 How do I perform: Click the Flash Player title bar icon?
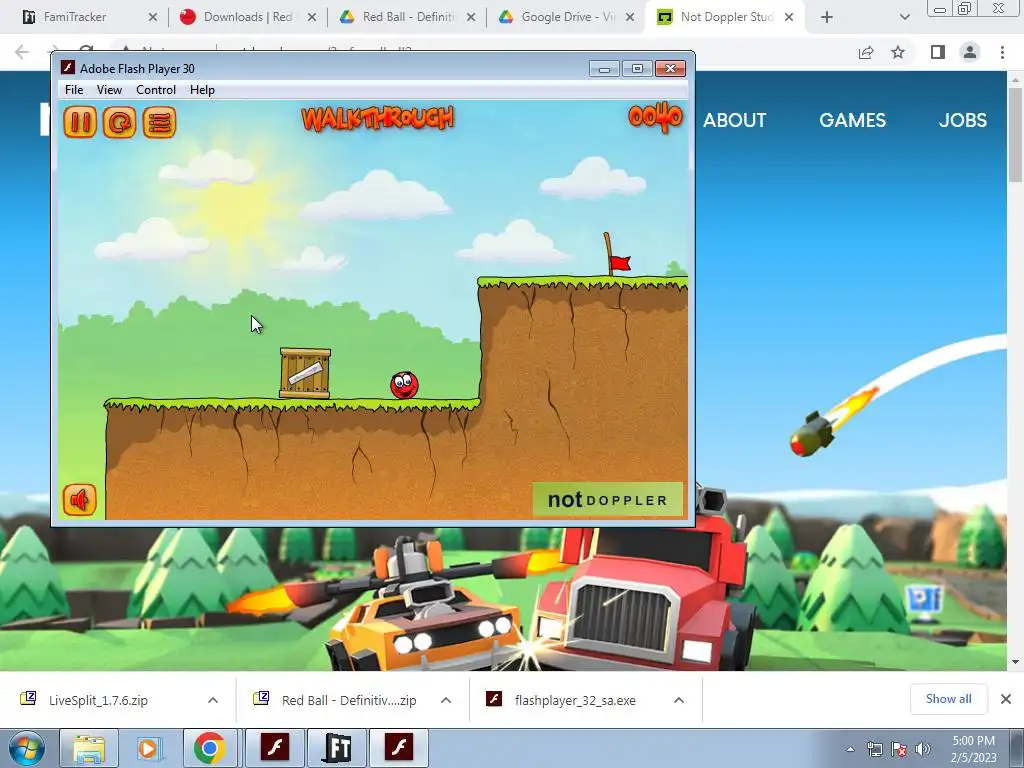click(67, 68)
